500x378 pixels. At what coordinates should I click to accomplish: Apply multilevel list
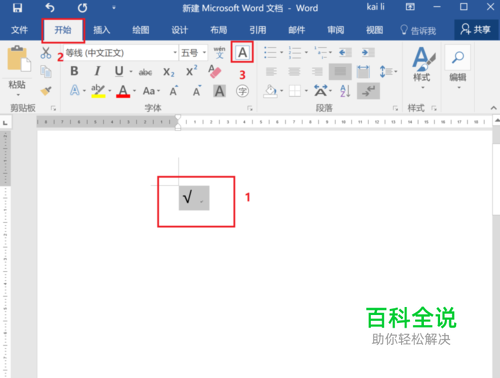click(320, 52)
